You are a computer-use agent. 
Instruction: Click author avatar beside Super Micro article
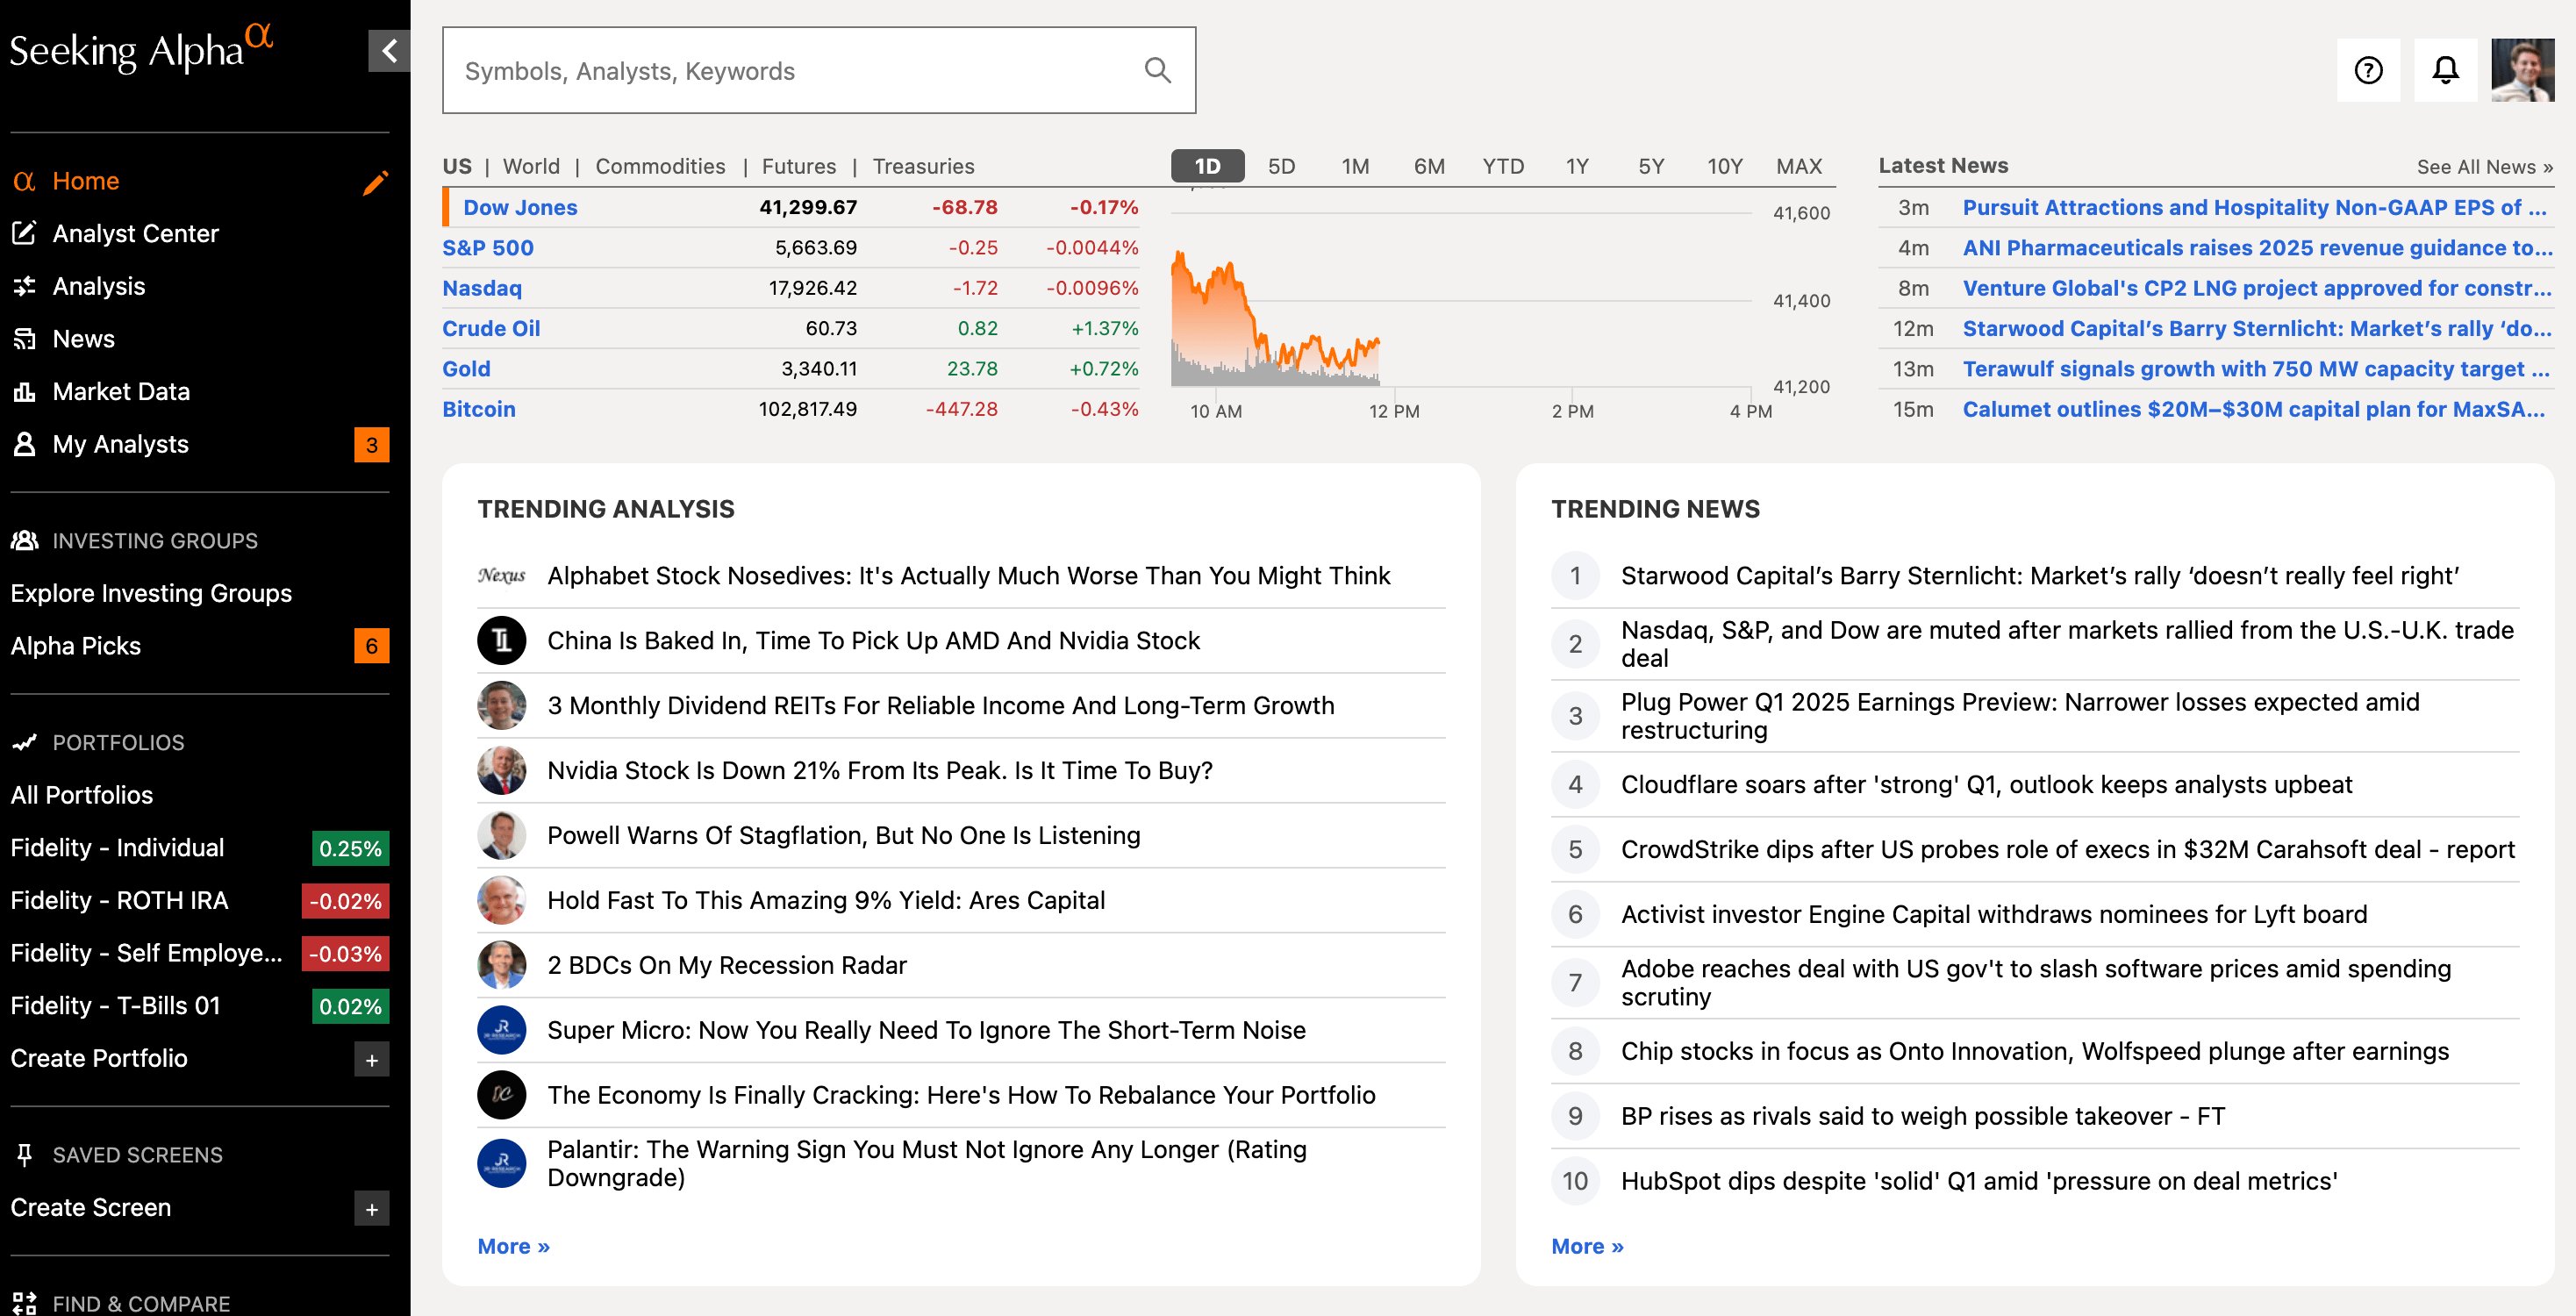click(501, 1031)
